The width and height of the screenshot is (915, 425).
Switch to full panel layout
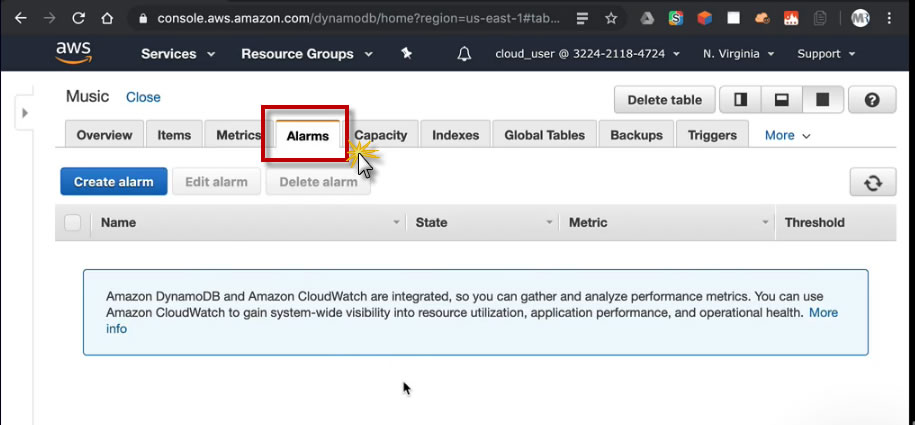pos(823,99)
